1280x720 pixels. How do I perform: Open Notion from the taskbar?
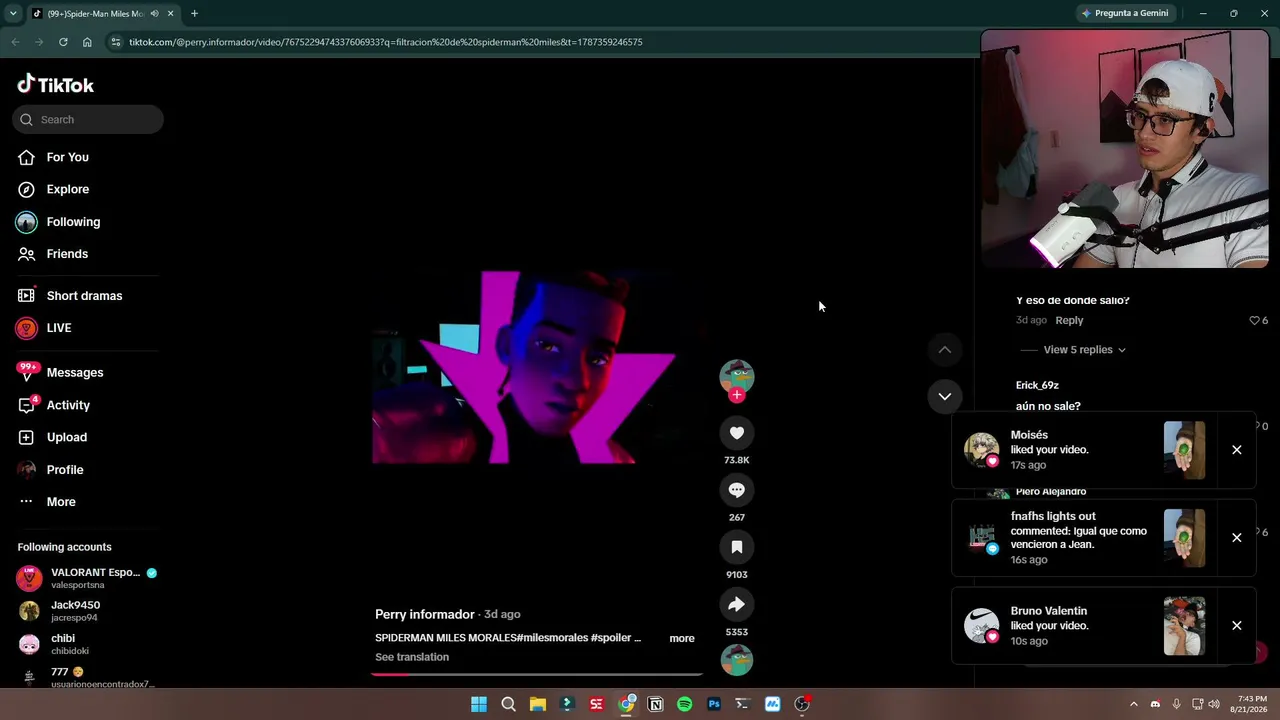[656, 704]
